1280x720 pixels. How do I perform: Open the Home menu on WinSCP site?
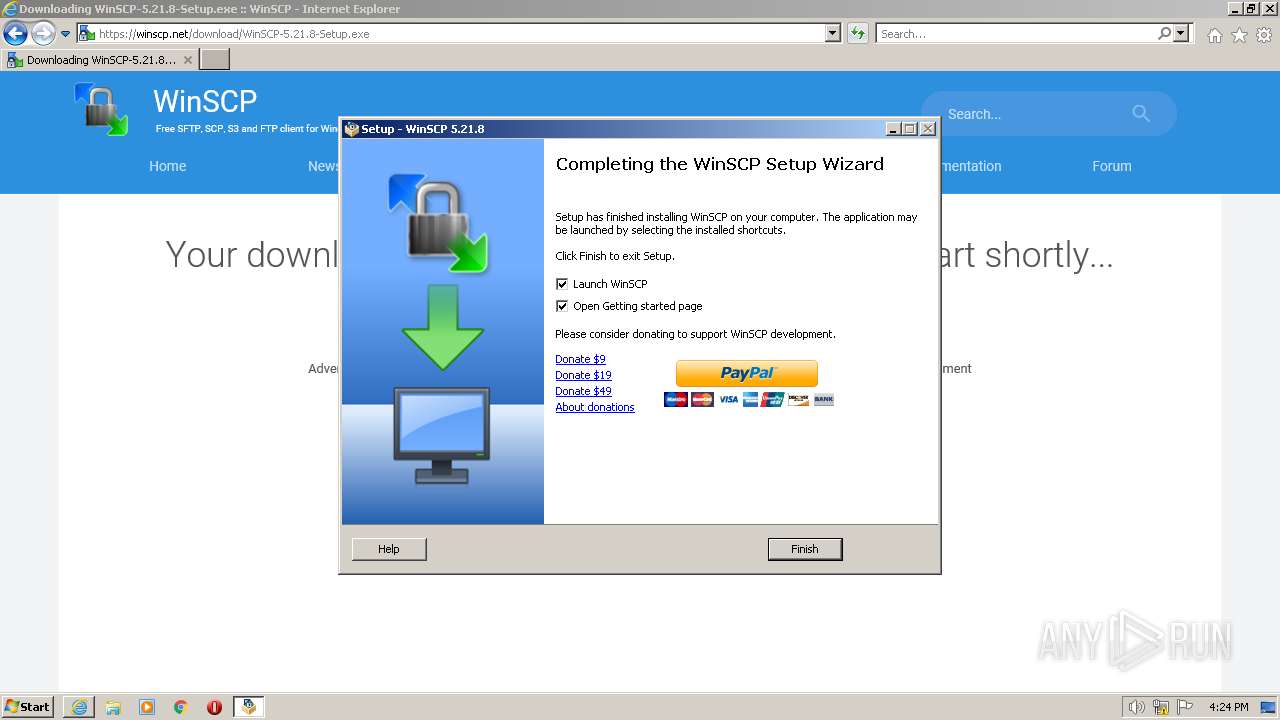[168, 166]
